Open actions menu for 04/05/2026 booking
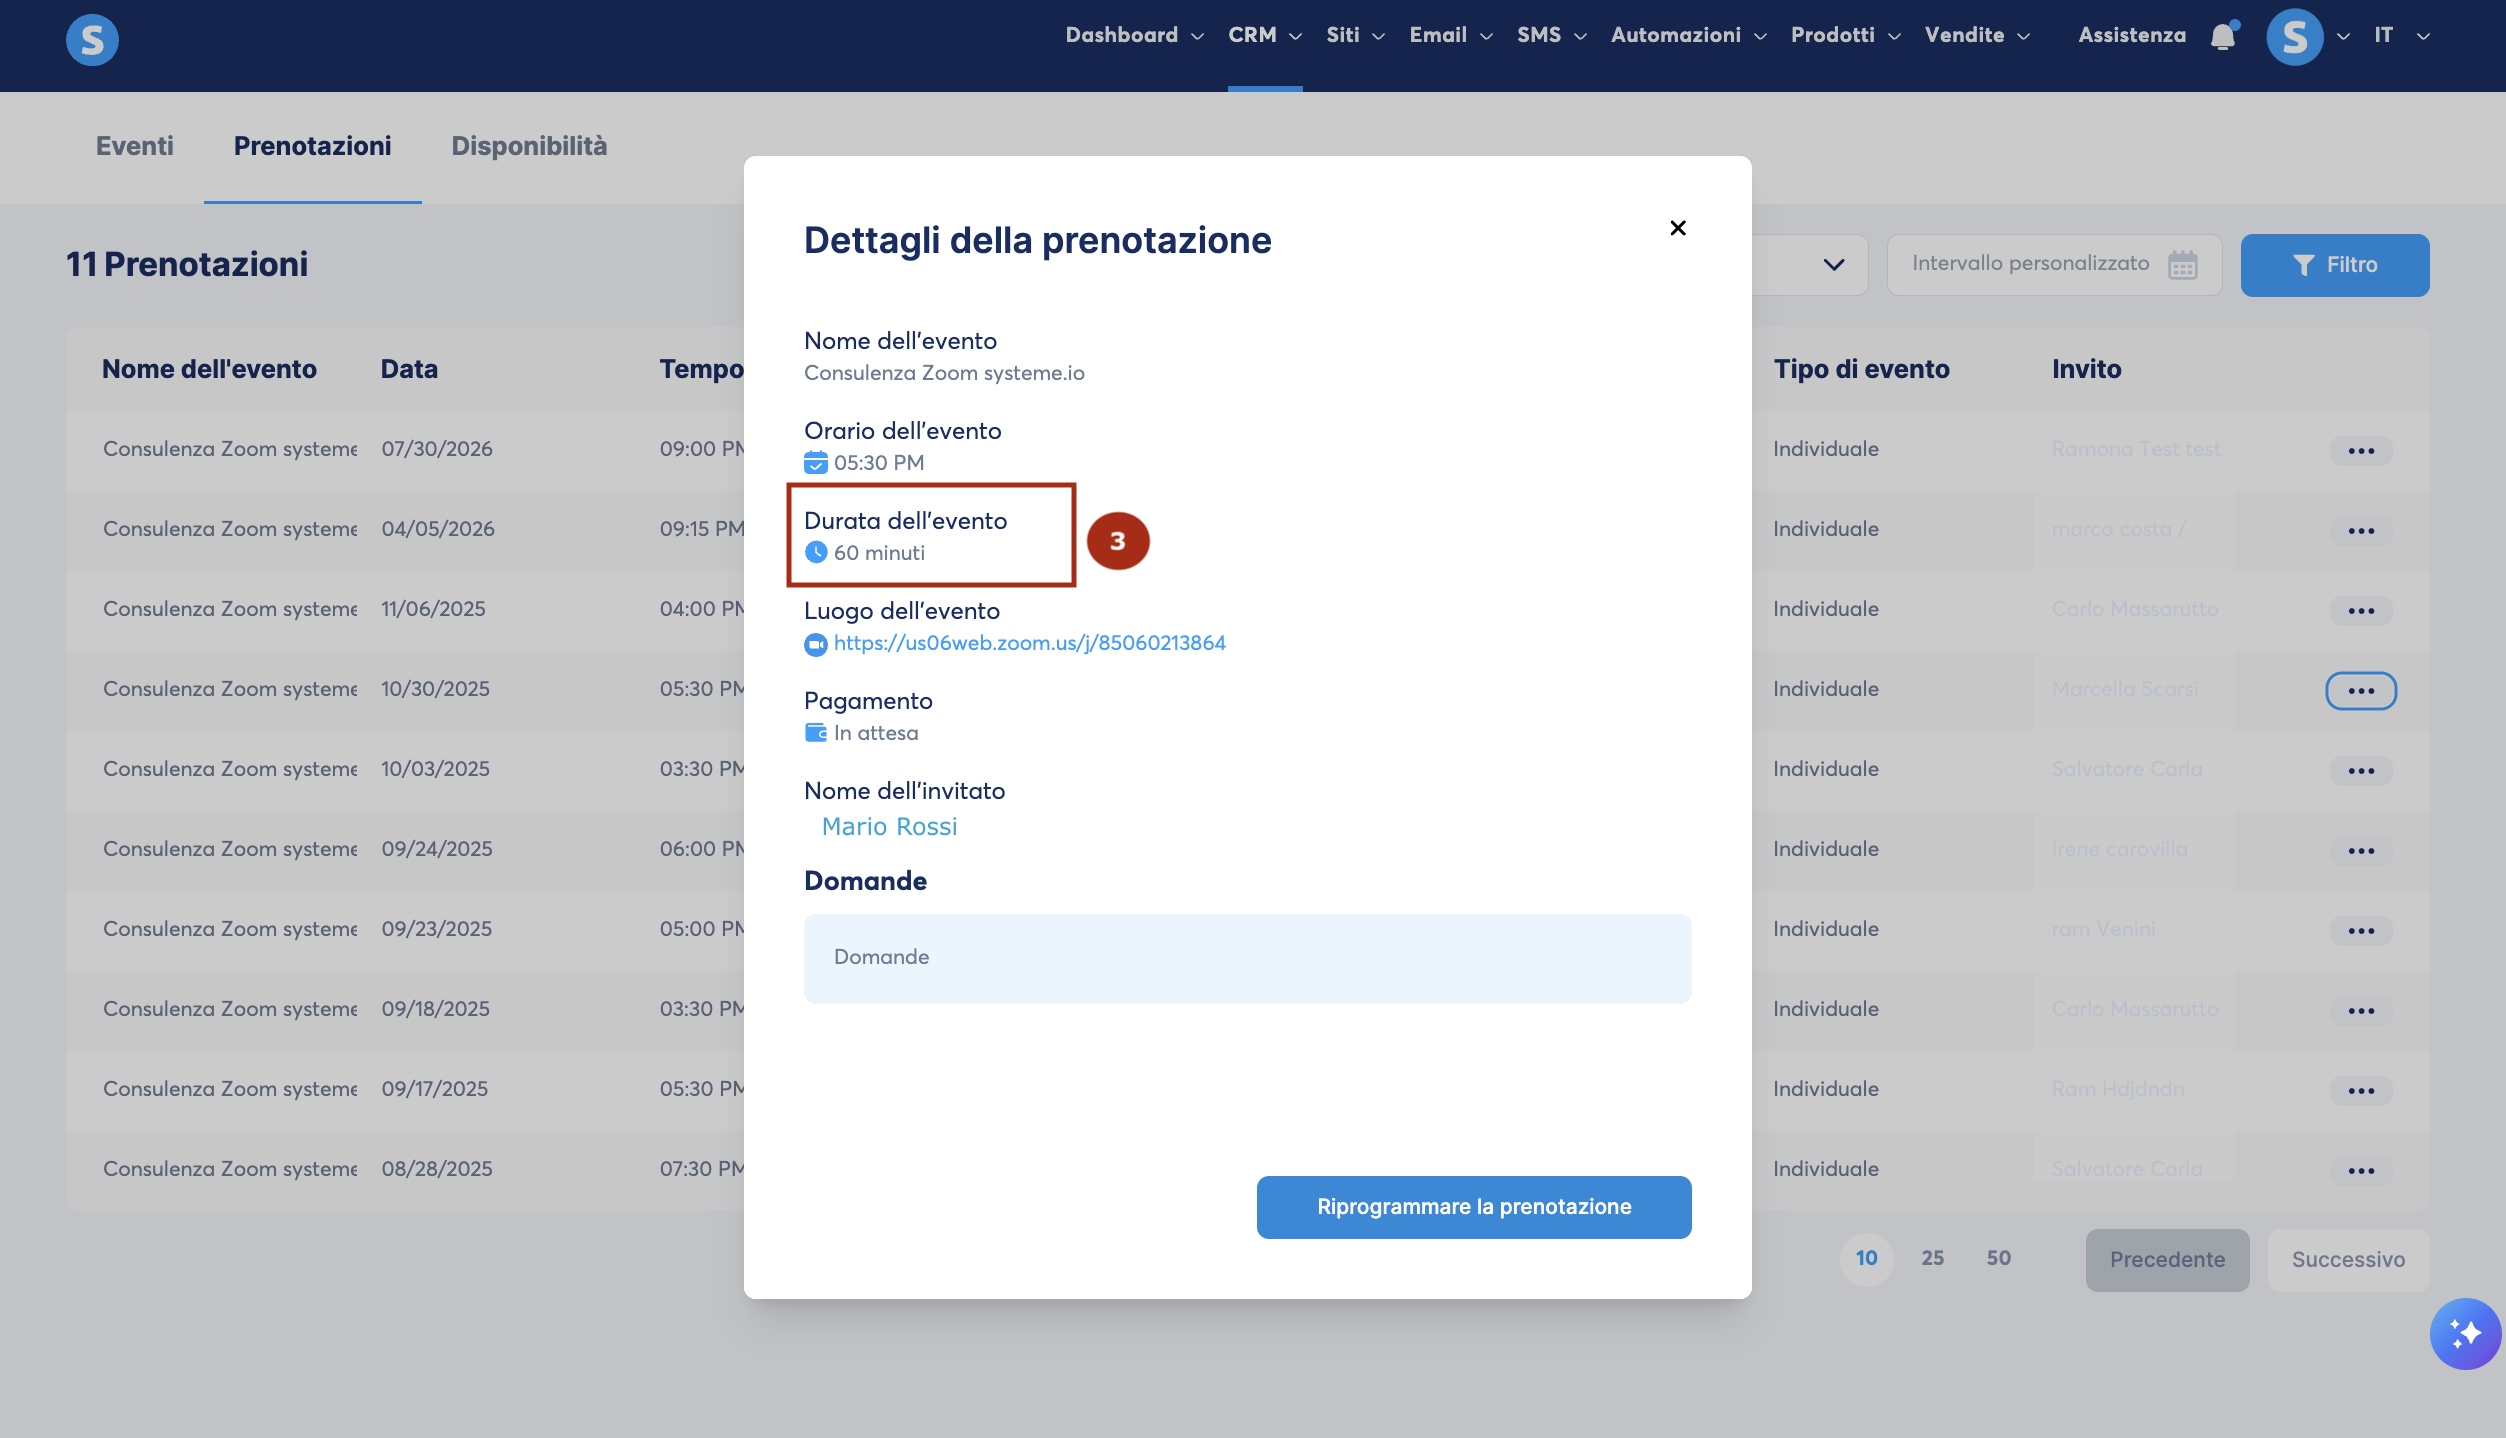2506x1438 pixels. point(2361,531)
